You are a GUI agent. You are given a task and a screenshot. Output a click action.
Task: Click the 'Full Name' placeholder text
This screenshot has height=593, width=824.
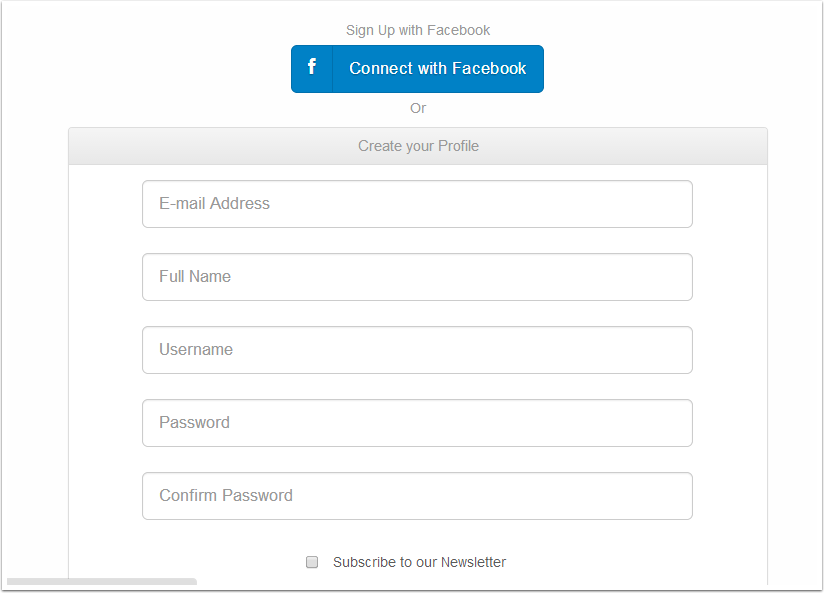[x=195, y=277]
